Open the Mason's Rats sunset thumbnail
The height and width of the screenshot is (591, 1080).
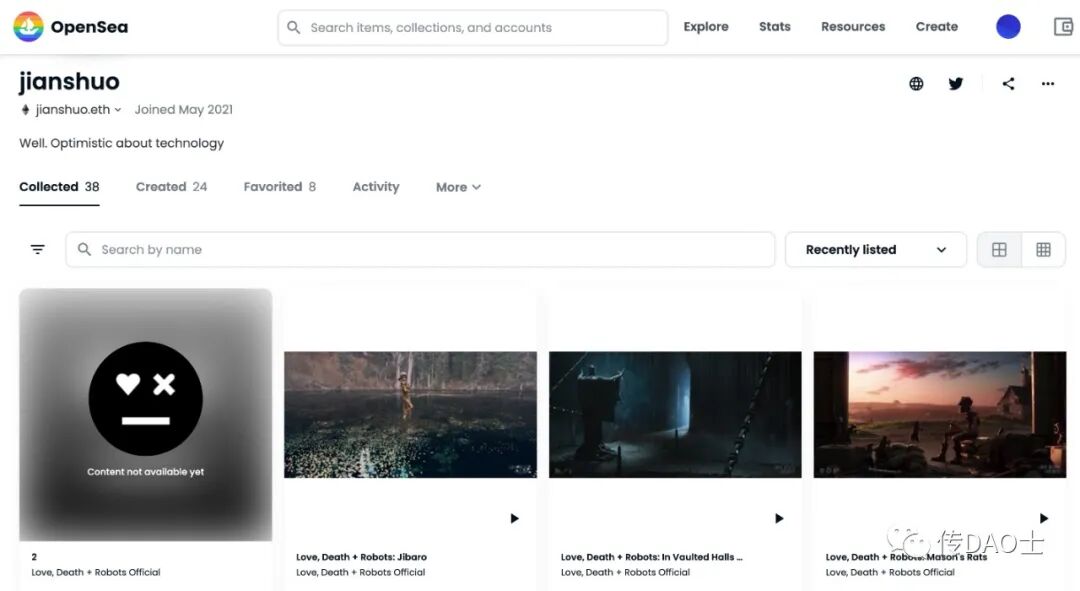939,415
